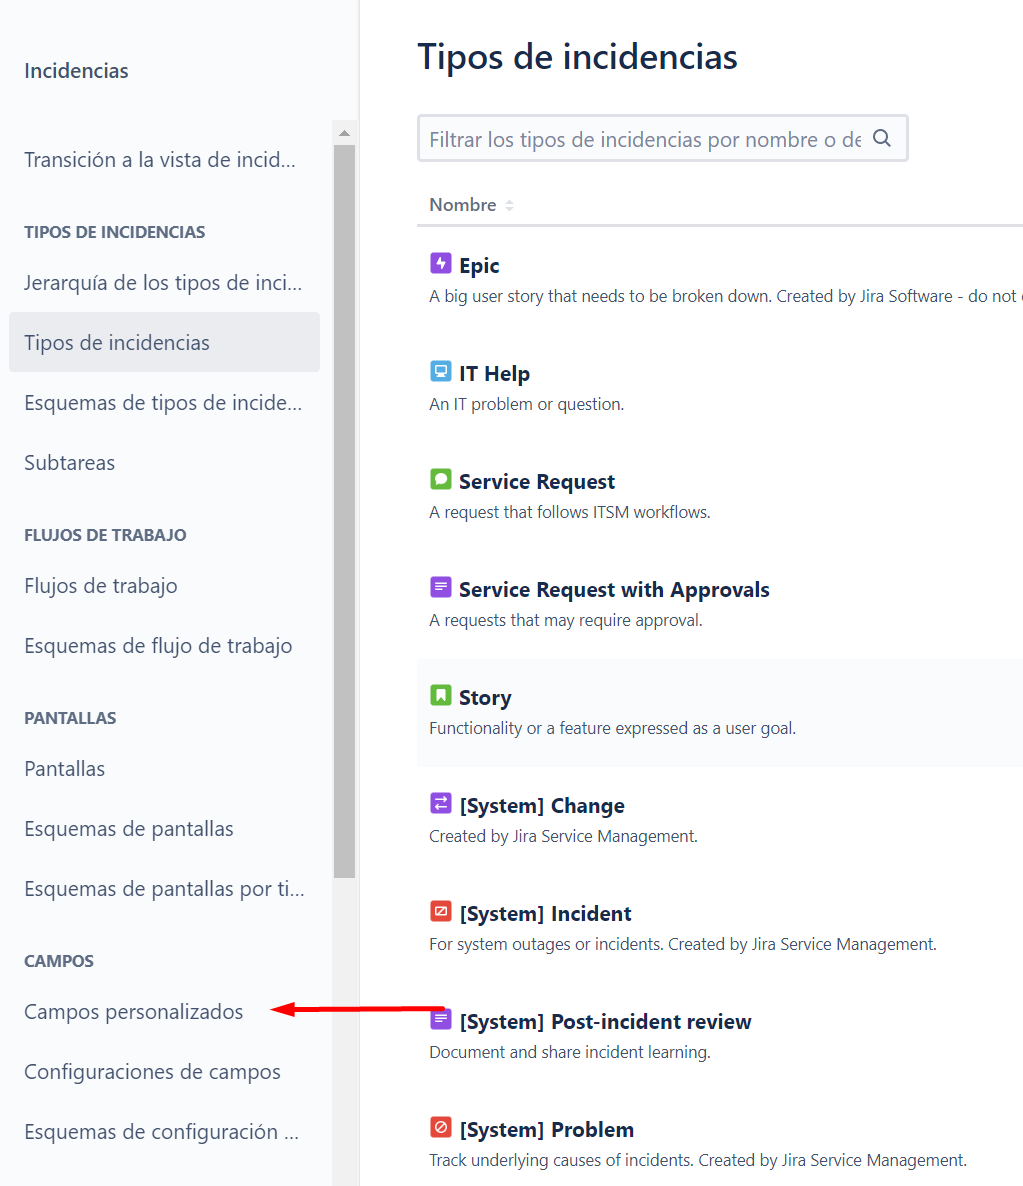Go to Subtareas in the sidebar

[70, 463]
